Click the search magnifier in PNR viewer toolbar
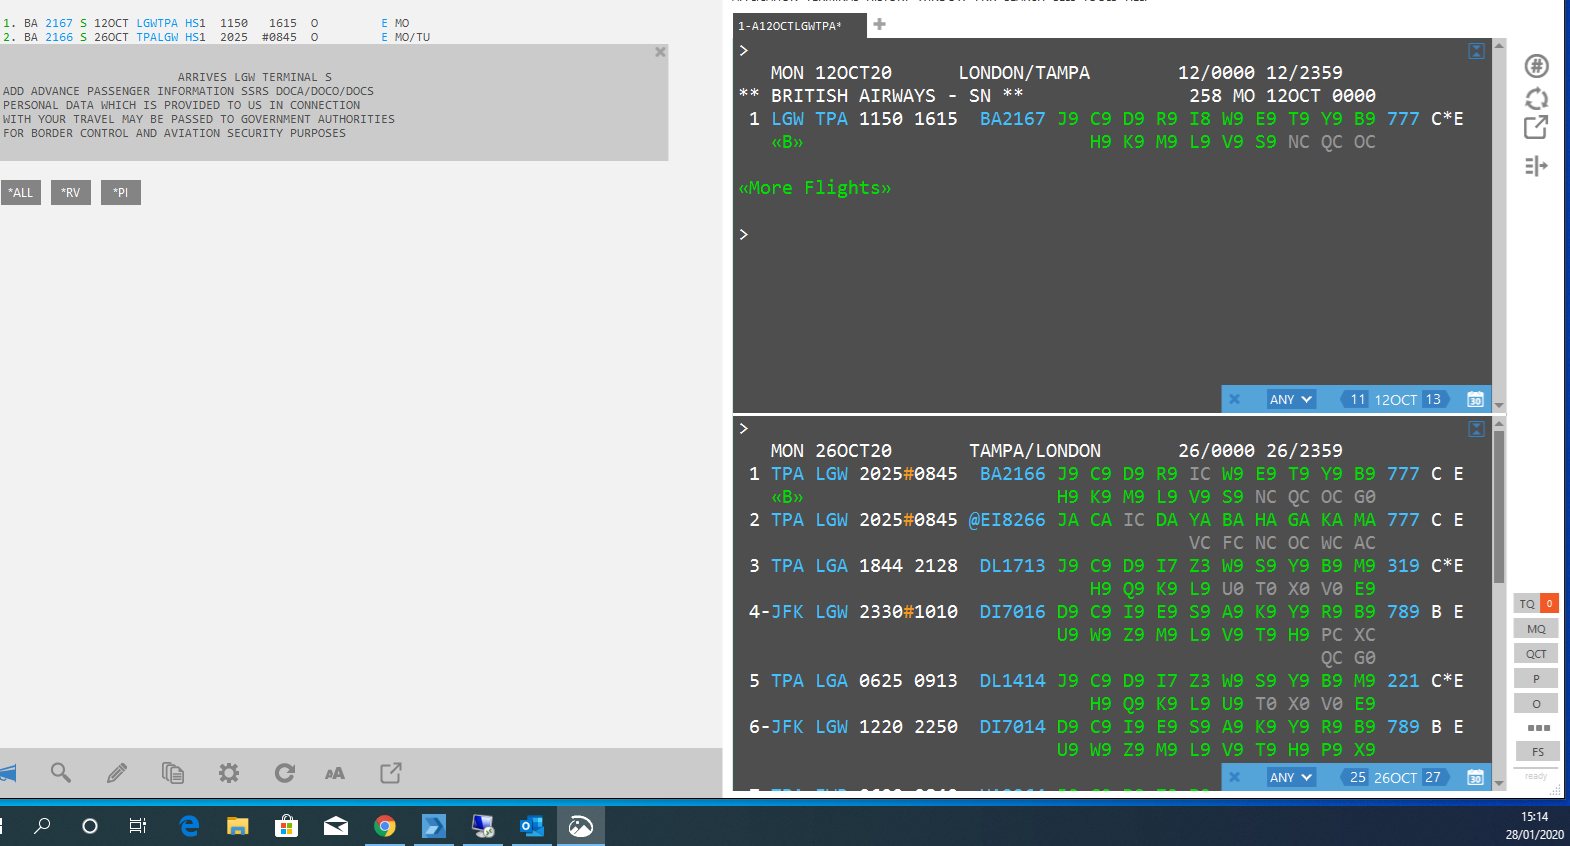This screenshot has height=846, width=1570. (61, 772)
